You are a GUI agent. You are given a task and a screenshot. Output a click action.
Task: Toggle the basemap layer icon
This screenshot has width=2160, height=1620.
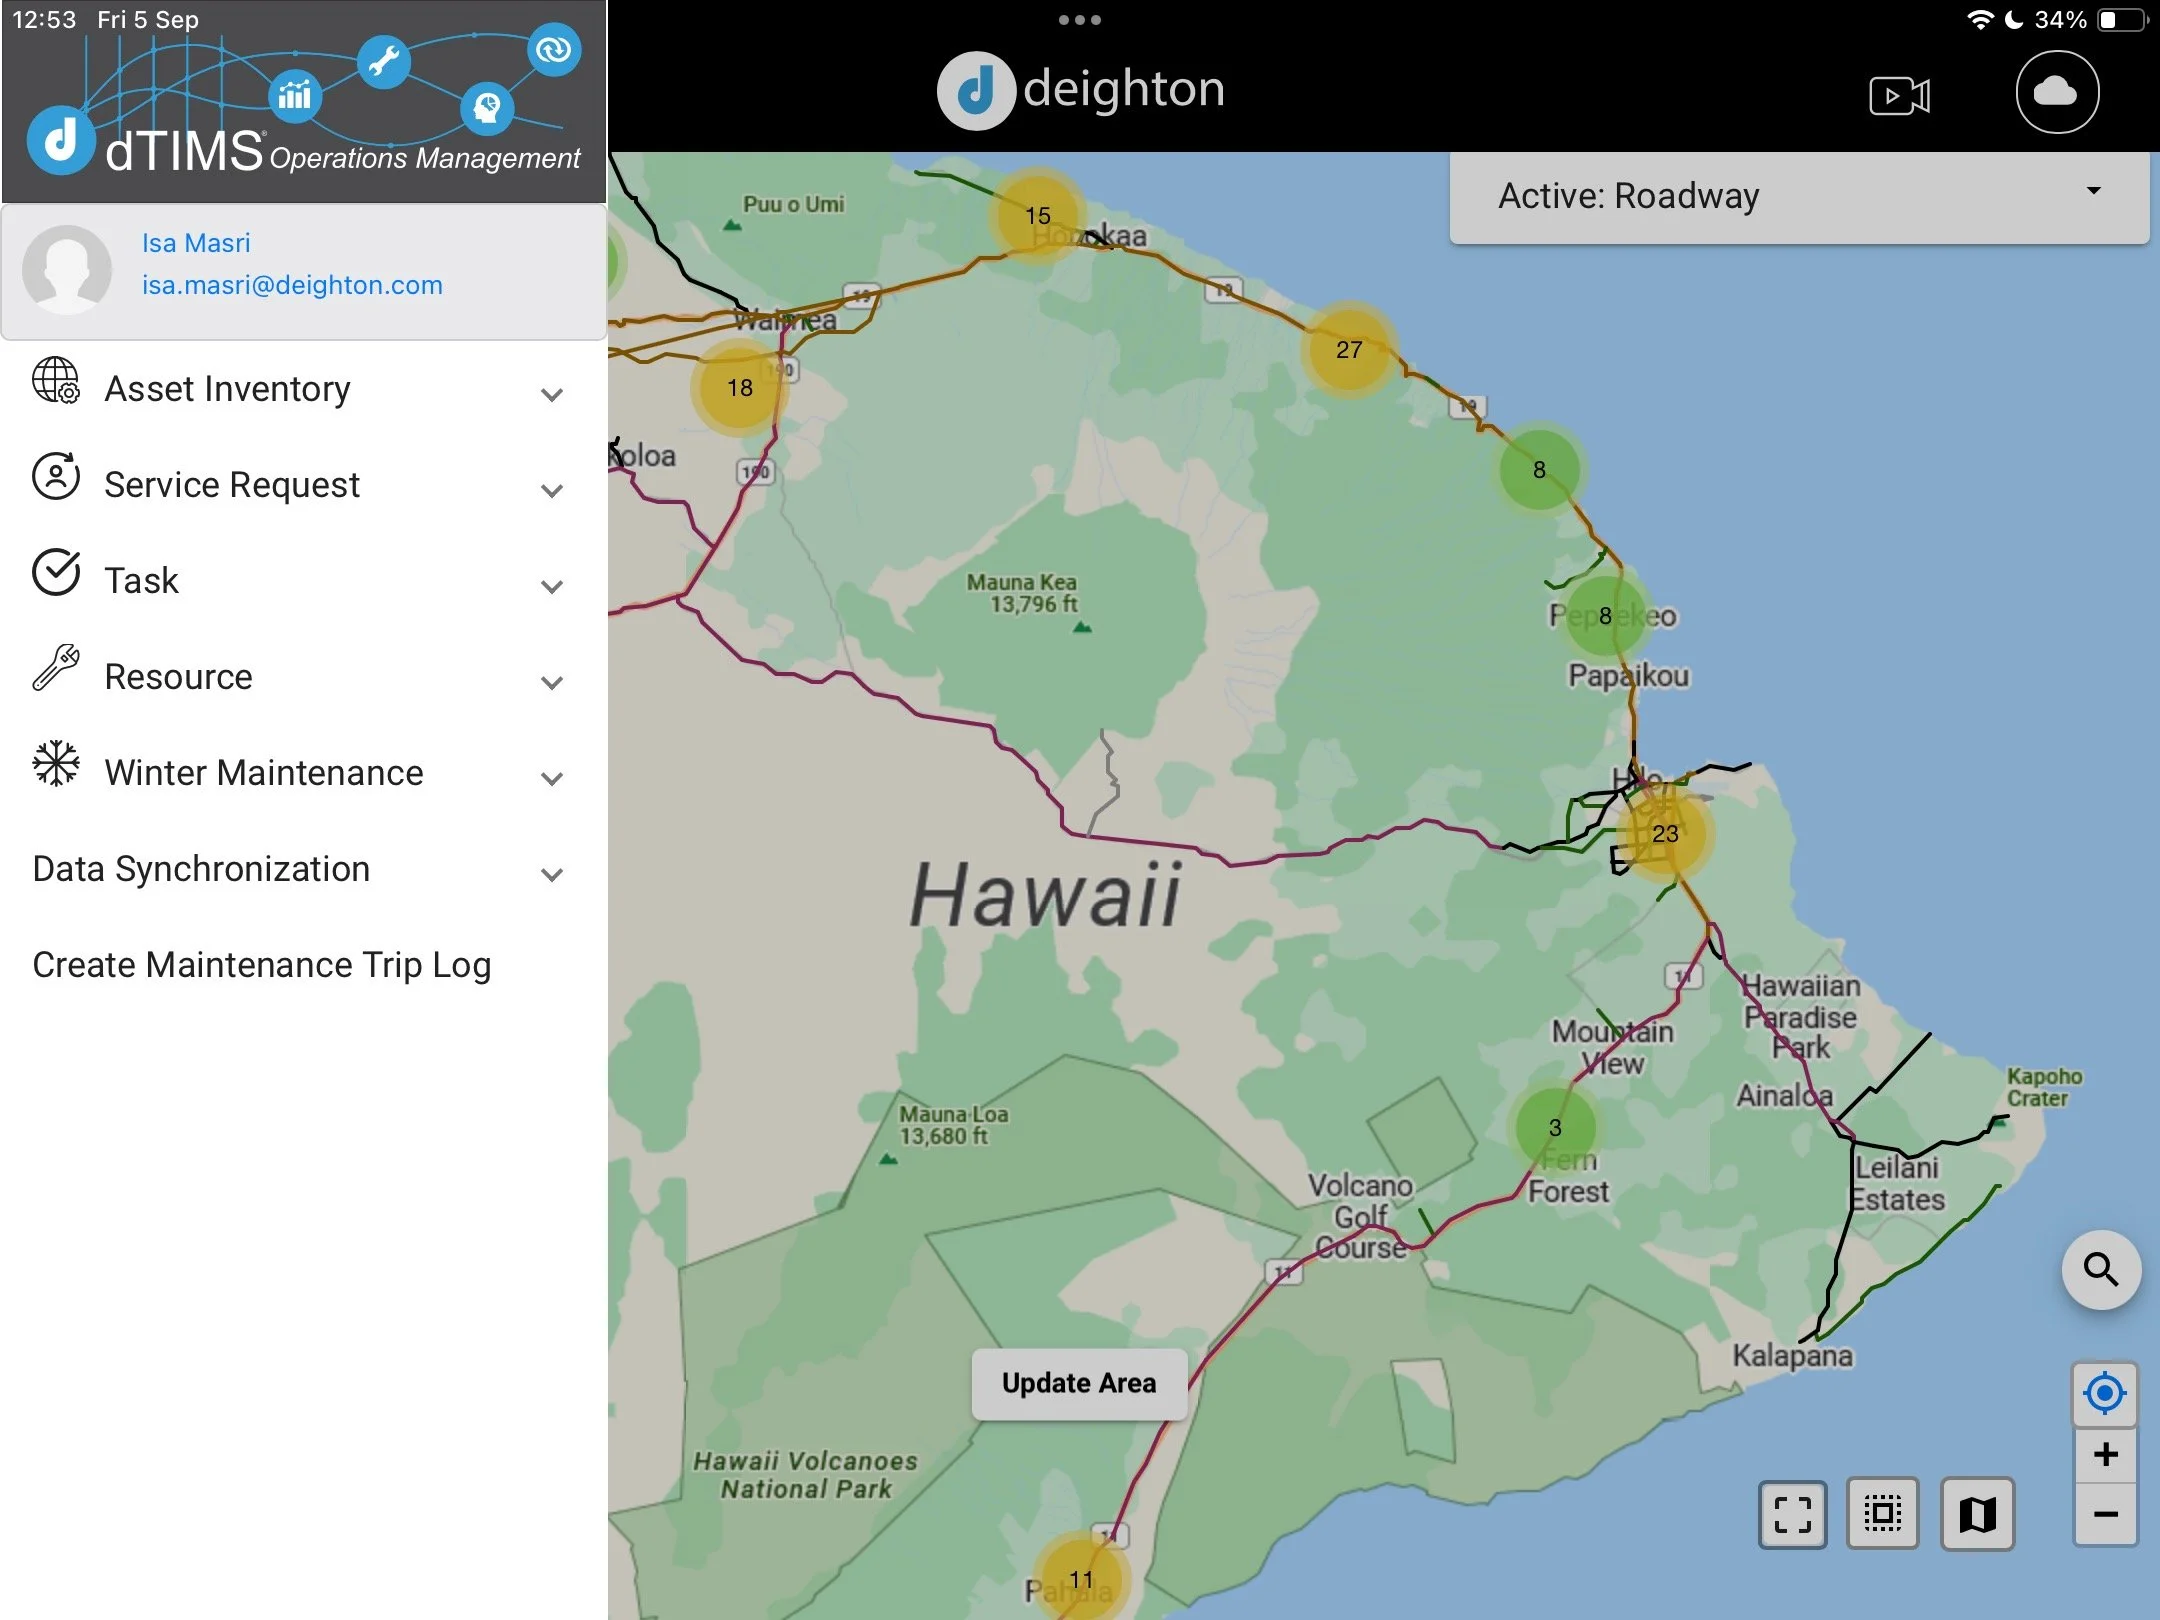[x=1976, y=1514]
